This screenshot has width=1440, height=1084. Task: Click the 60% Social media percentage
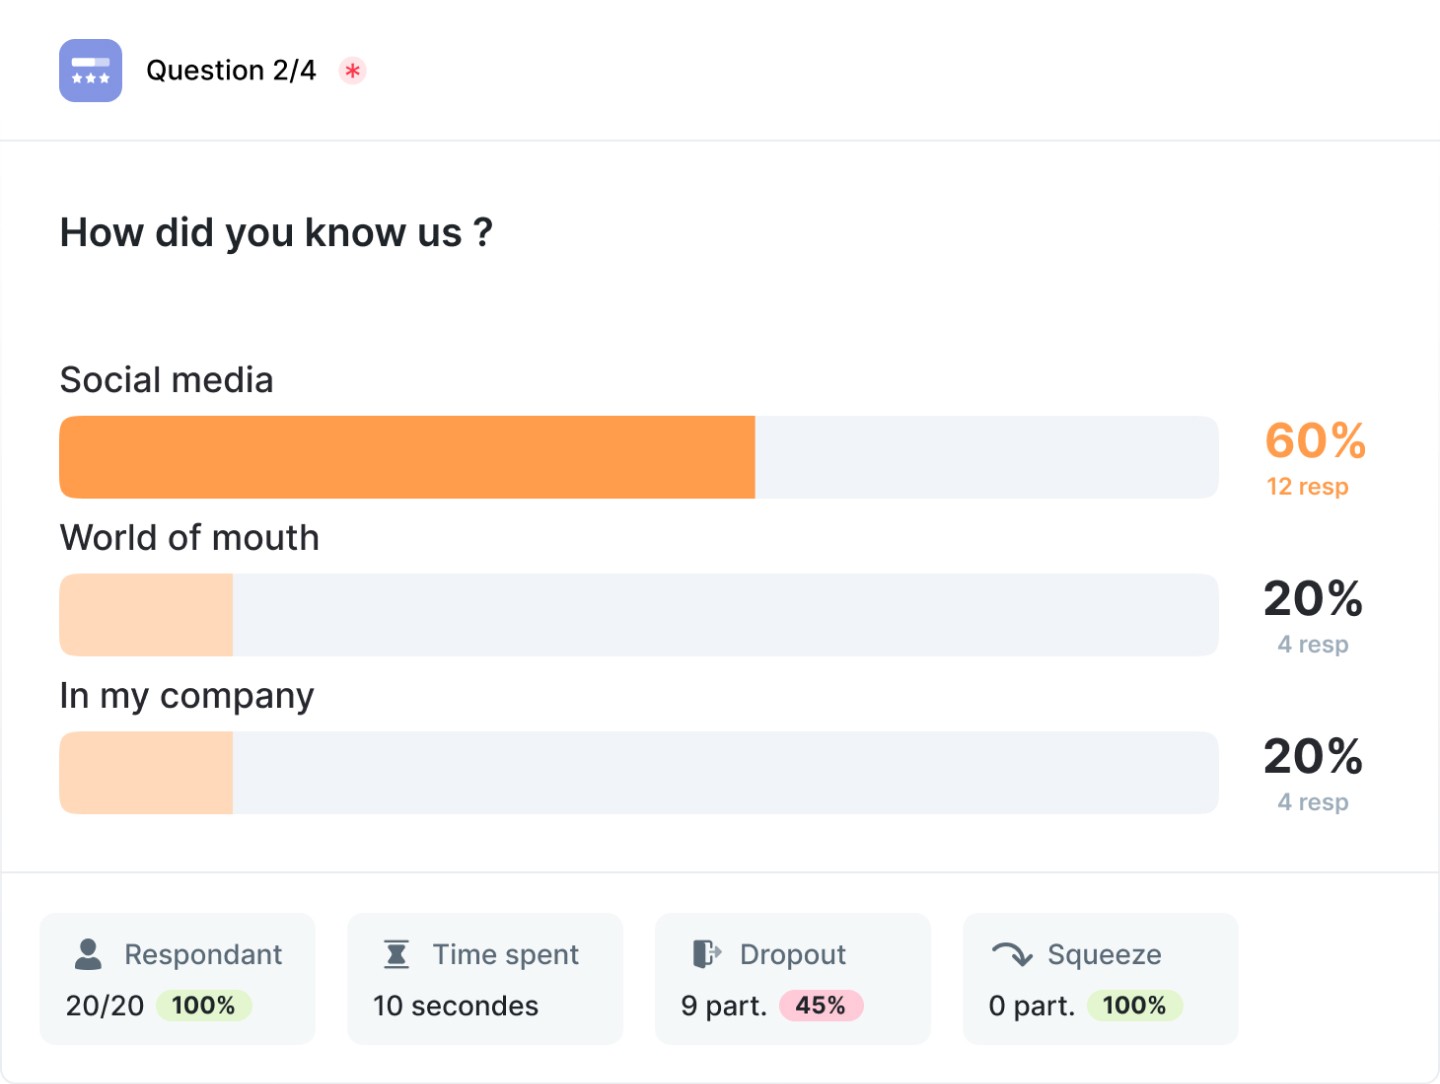pyautogui.click(x=1315, y=441)
